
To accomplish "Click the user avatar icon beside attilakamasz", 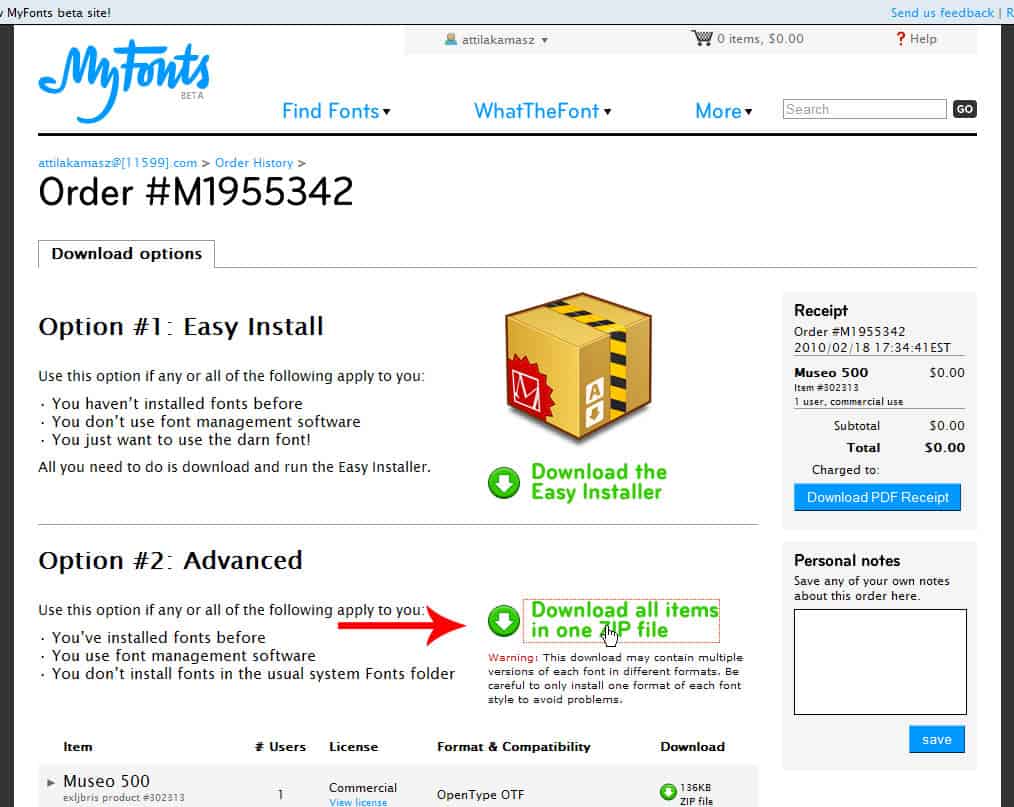I will click(451, 39).
